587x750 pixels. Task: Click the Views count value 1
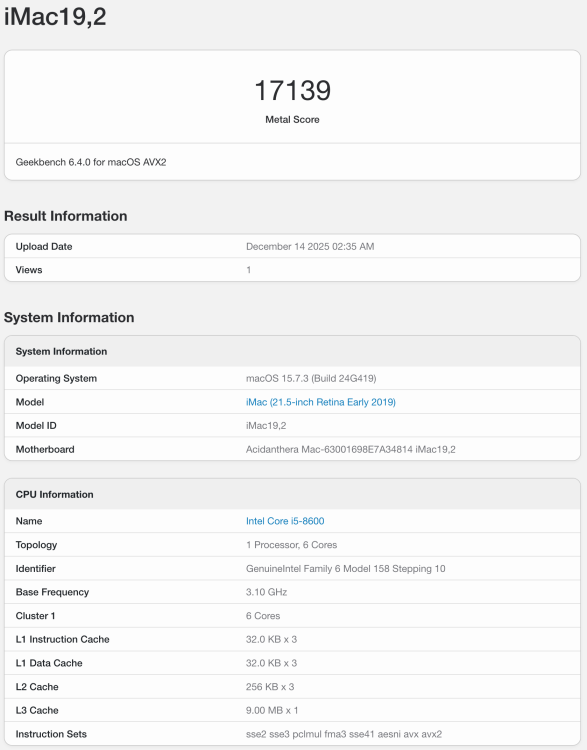click(x=249, y=270)
